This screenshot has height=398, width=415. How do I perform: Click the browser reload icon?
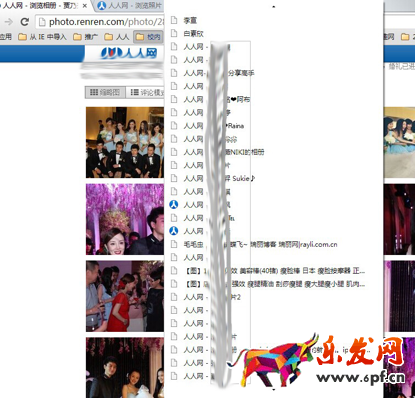click(25, 22)
